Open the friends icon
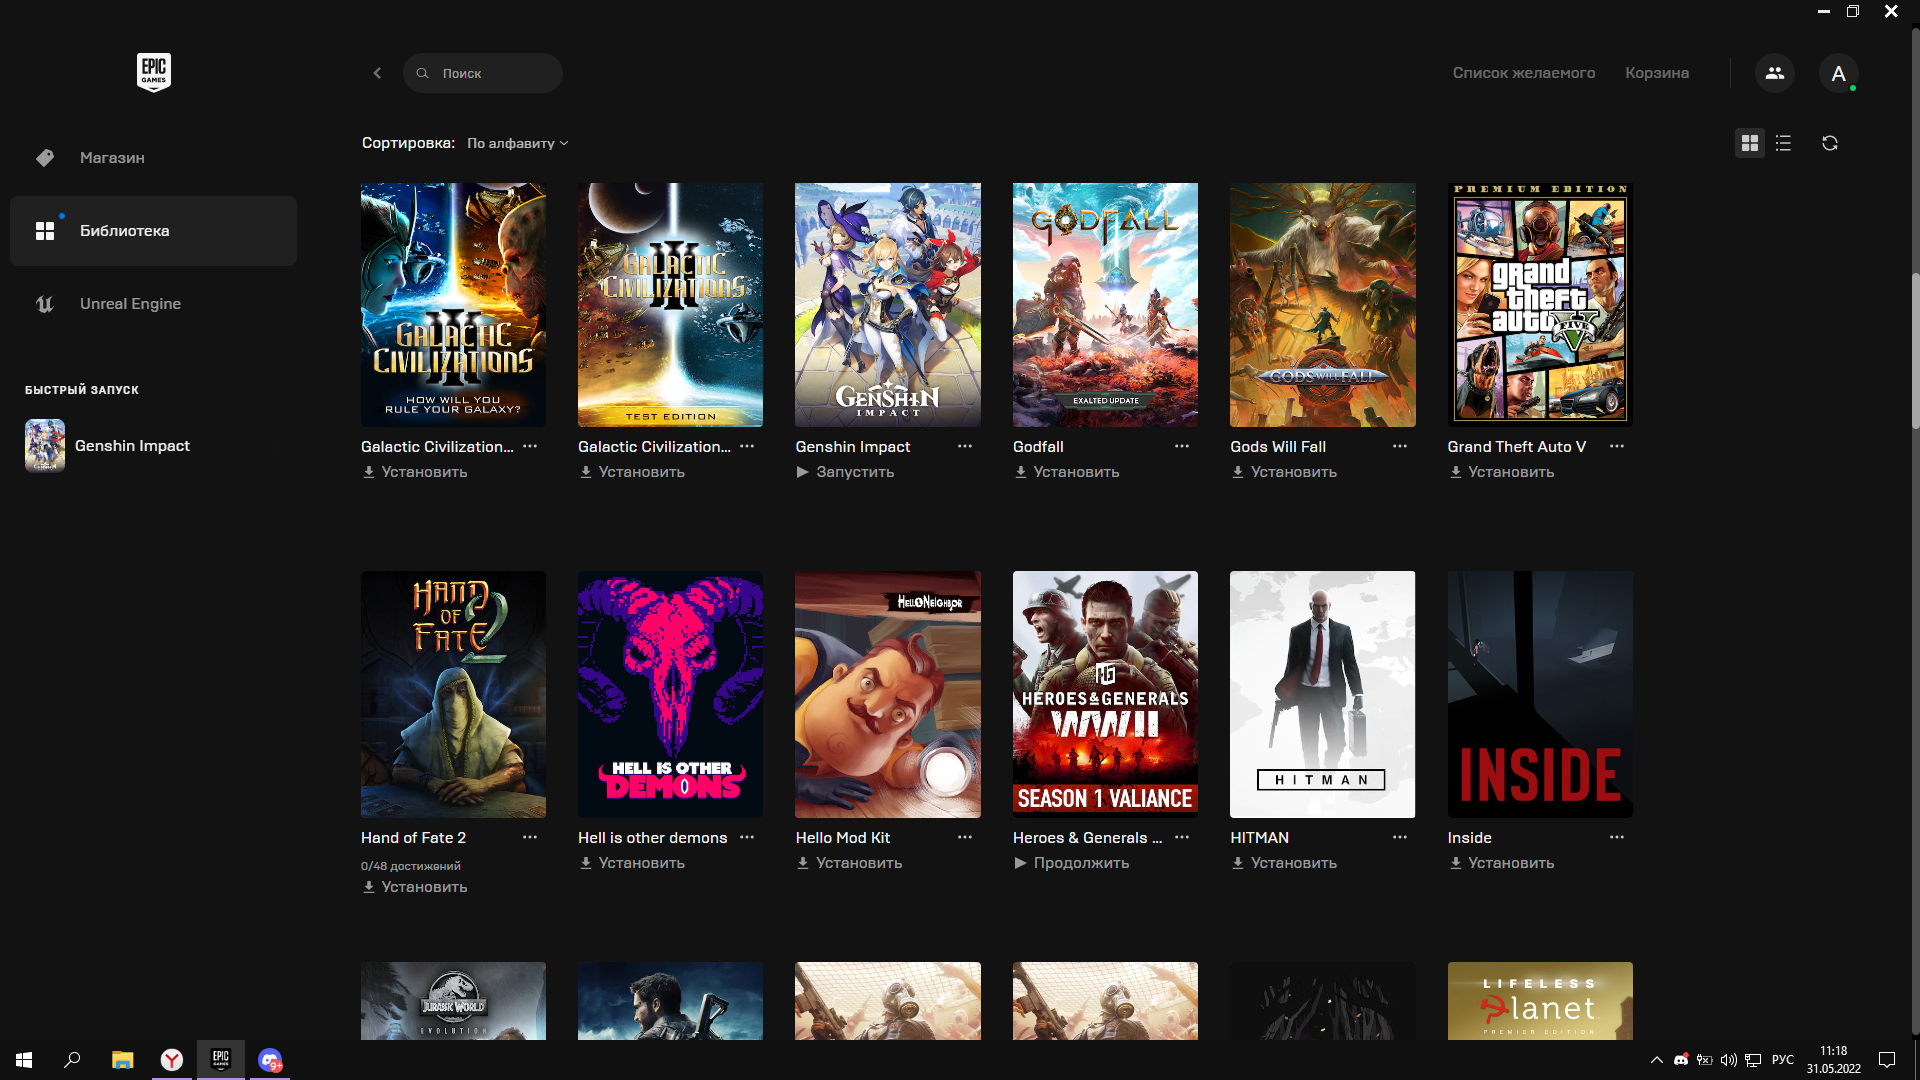The image size is (1920, 1080). (1775, 73)
